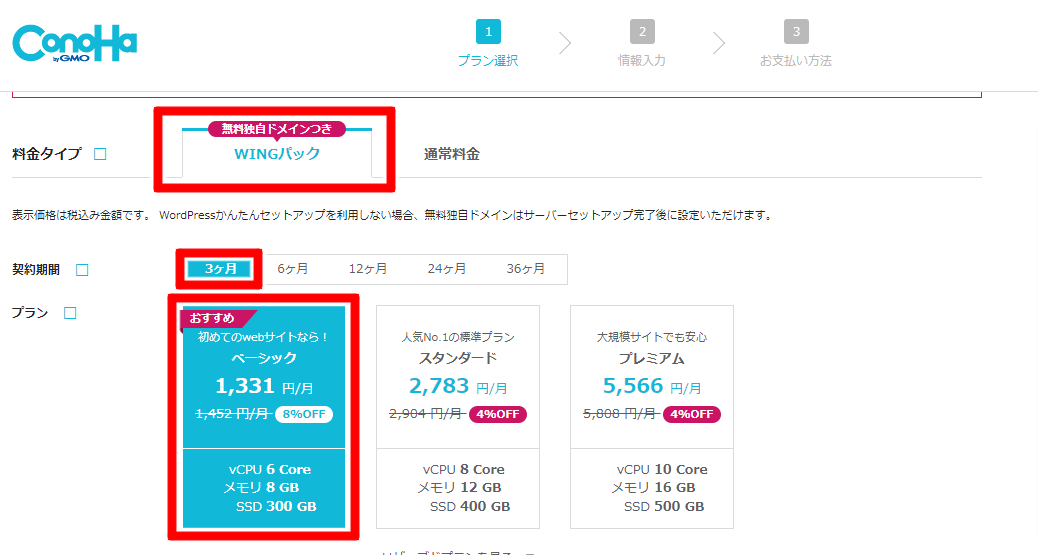The height and width of the screenshot is (555, 1038).
Task: Select the WINGパック pricing tab
Action: pos(277,154)
